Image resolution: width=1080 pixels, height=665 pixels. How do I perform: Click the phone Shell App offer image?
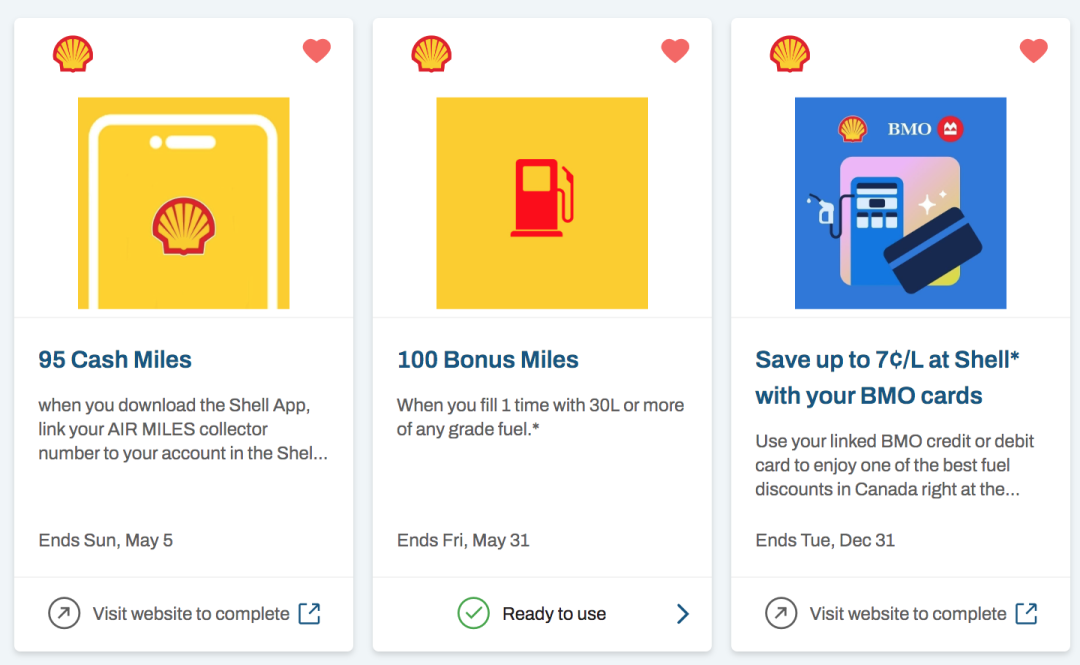click(x=184, y=203)
